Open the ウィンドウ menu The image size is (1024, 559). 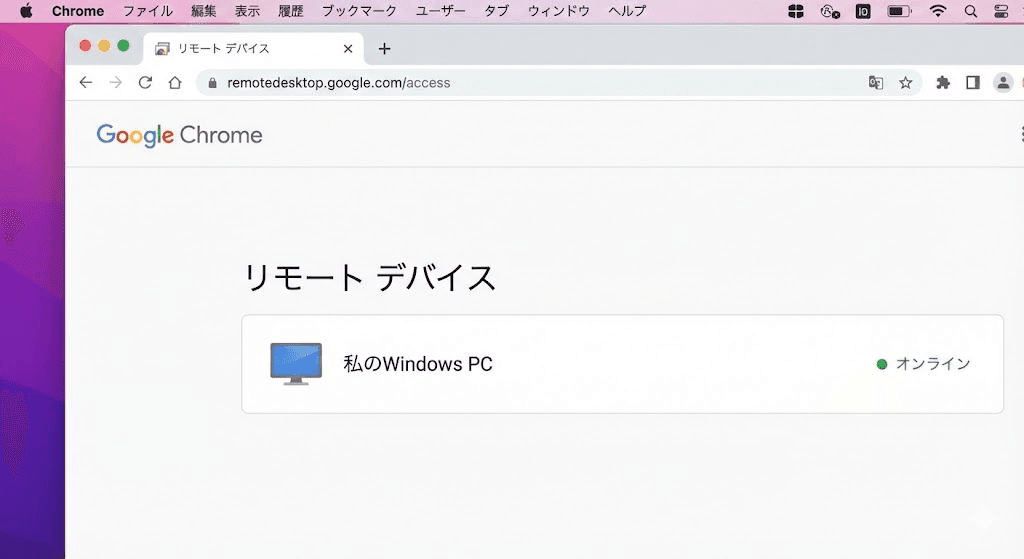click(558, 11)
